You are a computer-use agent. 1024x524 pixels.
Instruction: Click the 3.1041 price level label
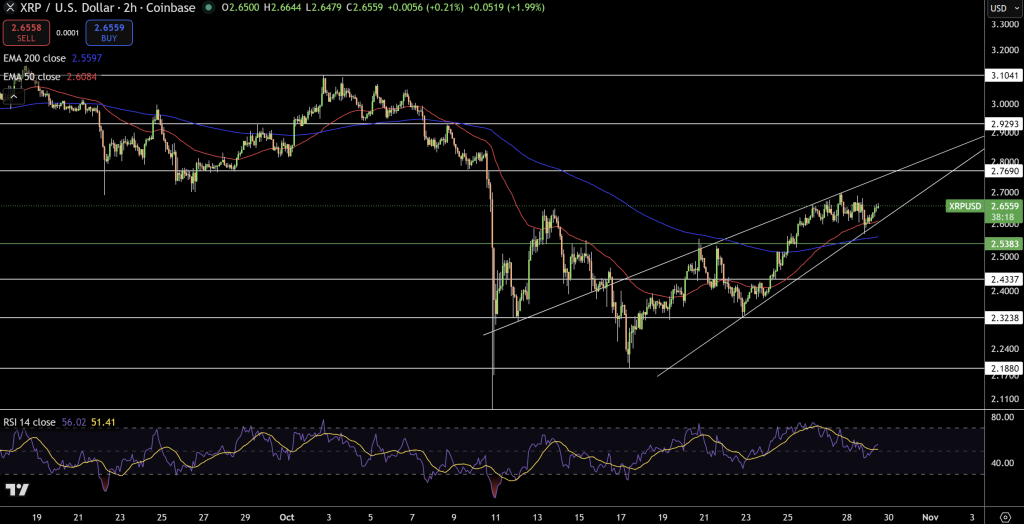[1004, 76]
